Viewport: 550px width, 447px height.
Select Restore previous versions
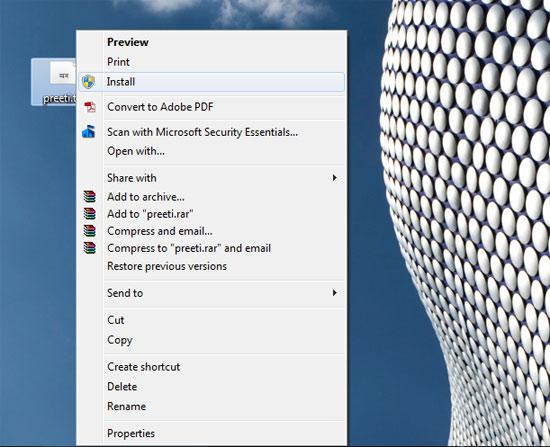[211, 266]
